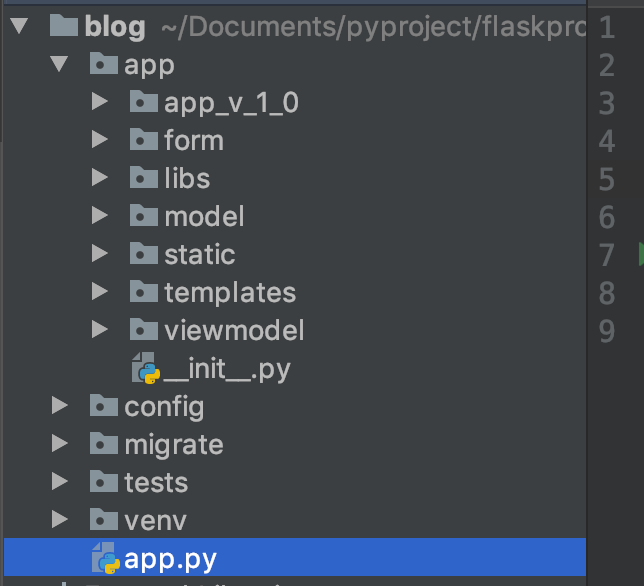
Task: Expand the form folder arrow
Action: [98, 140]
